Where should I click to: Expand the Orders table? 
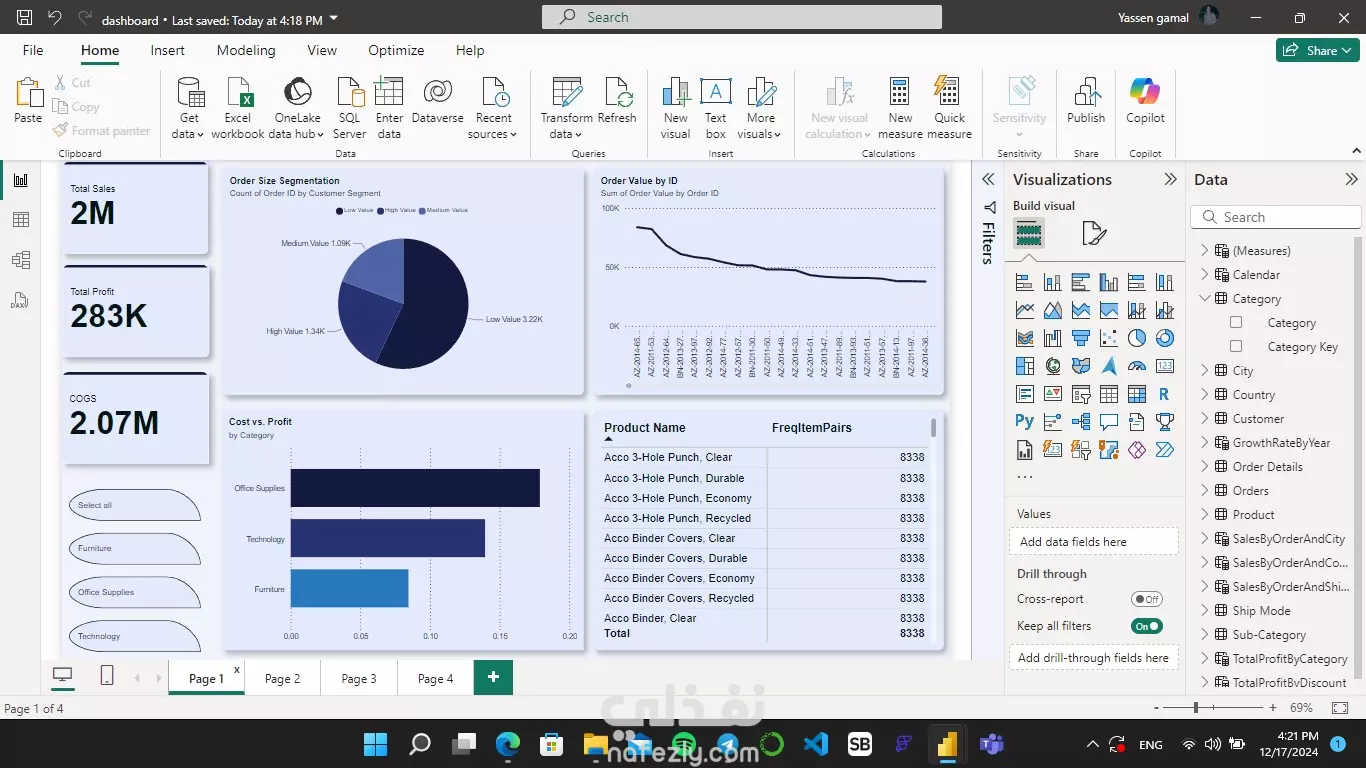(x=1204, y=491)
